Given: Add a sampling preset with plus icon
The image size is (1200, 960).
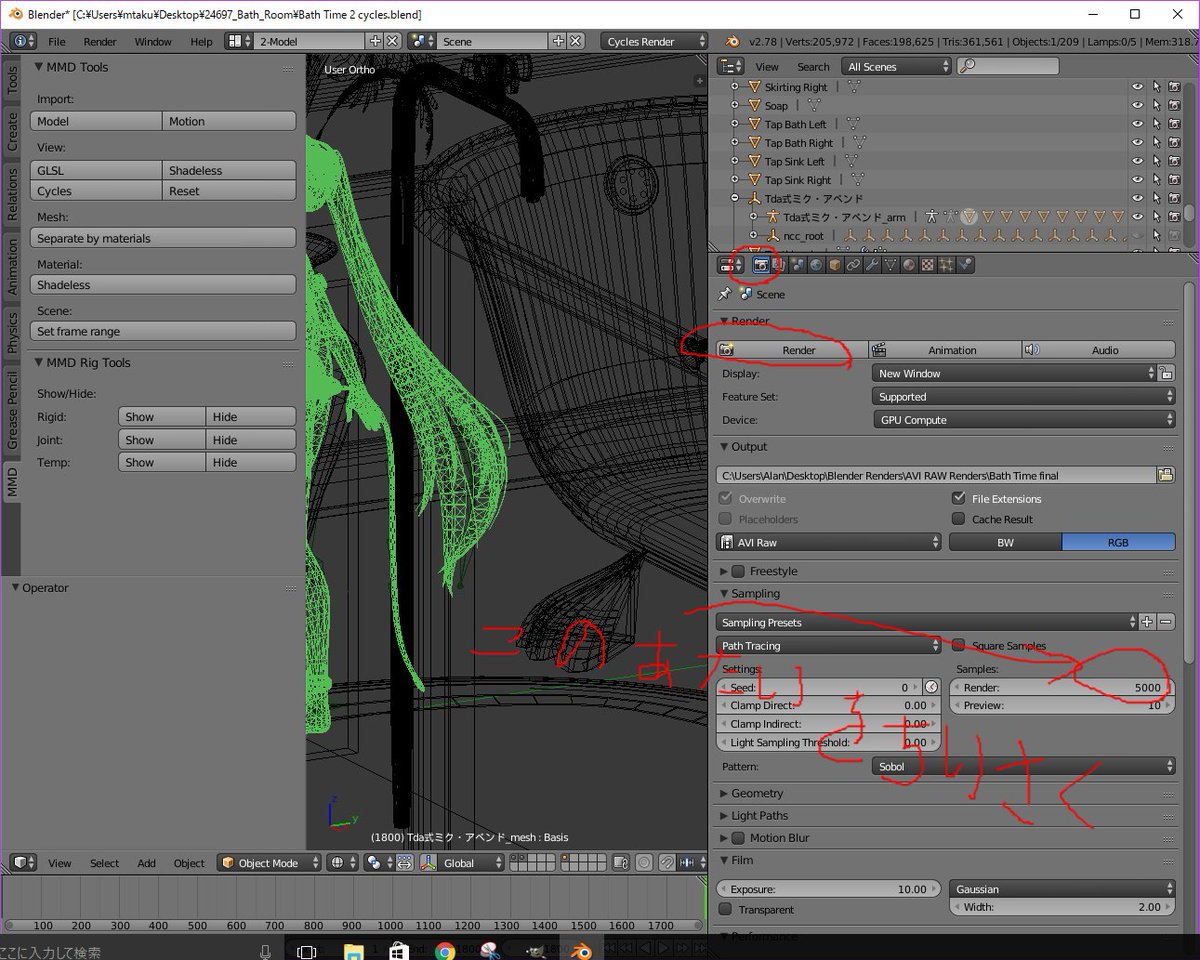Looking at the screenshot, I should pyautogui.click(x=1148, y=622).
